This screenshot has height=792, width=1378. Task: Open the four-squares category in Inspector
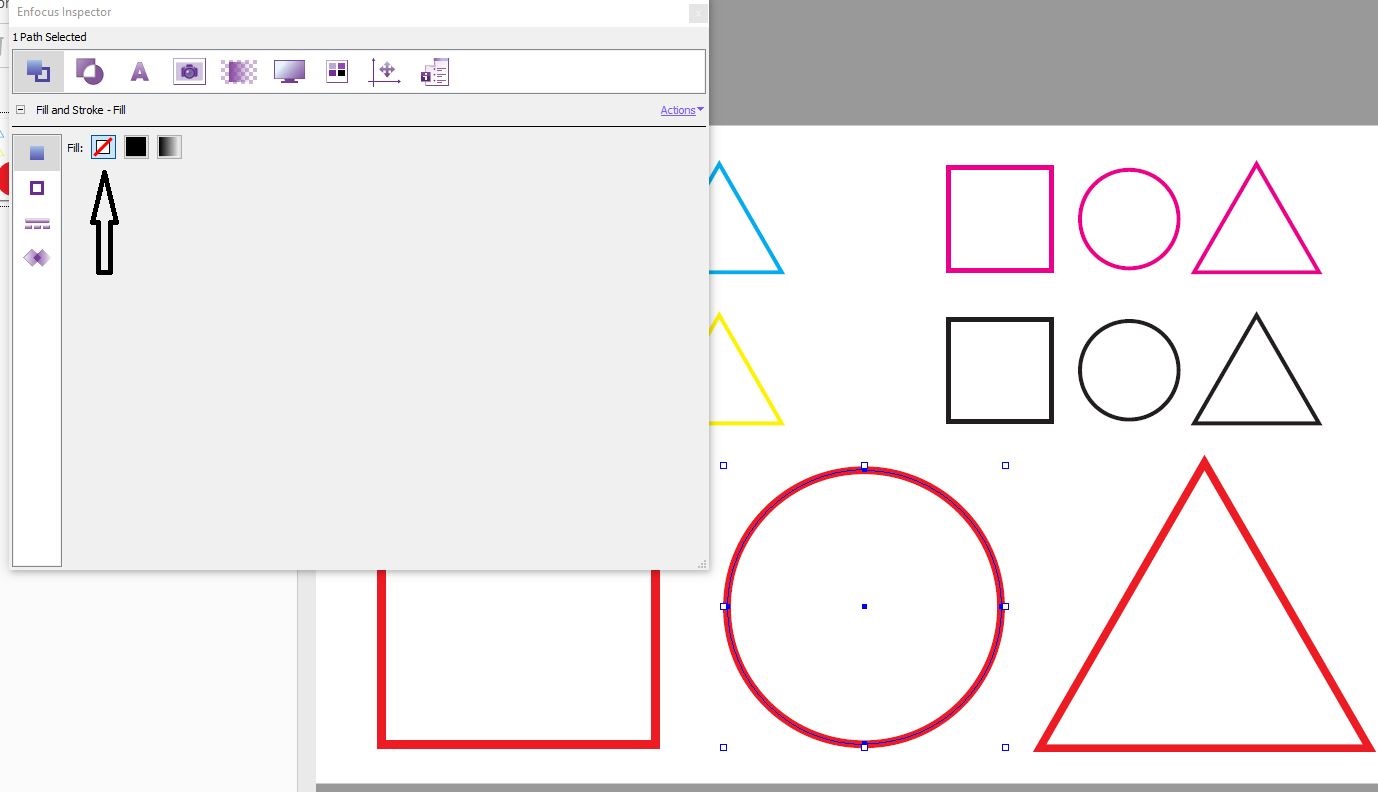[337, 71]
